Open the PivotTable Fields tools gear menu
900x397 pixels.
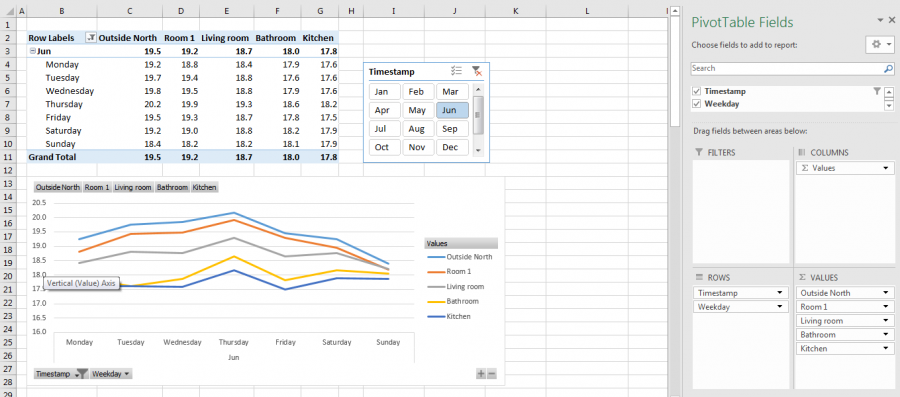[879, 44]
